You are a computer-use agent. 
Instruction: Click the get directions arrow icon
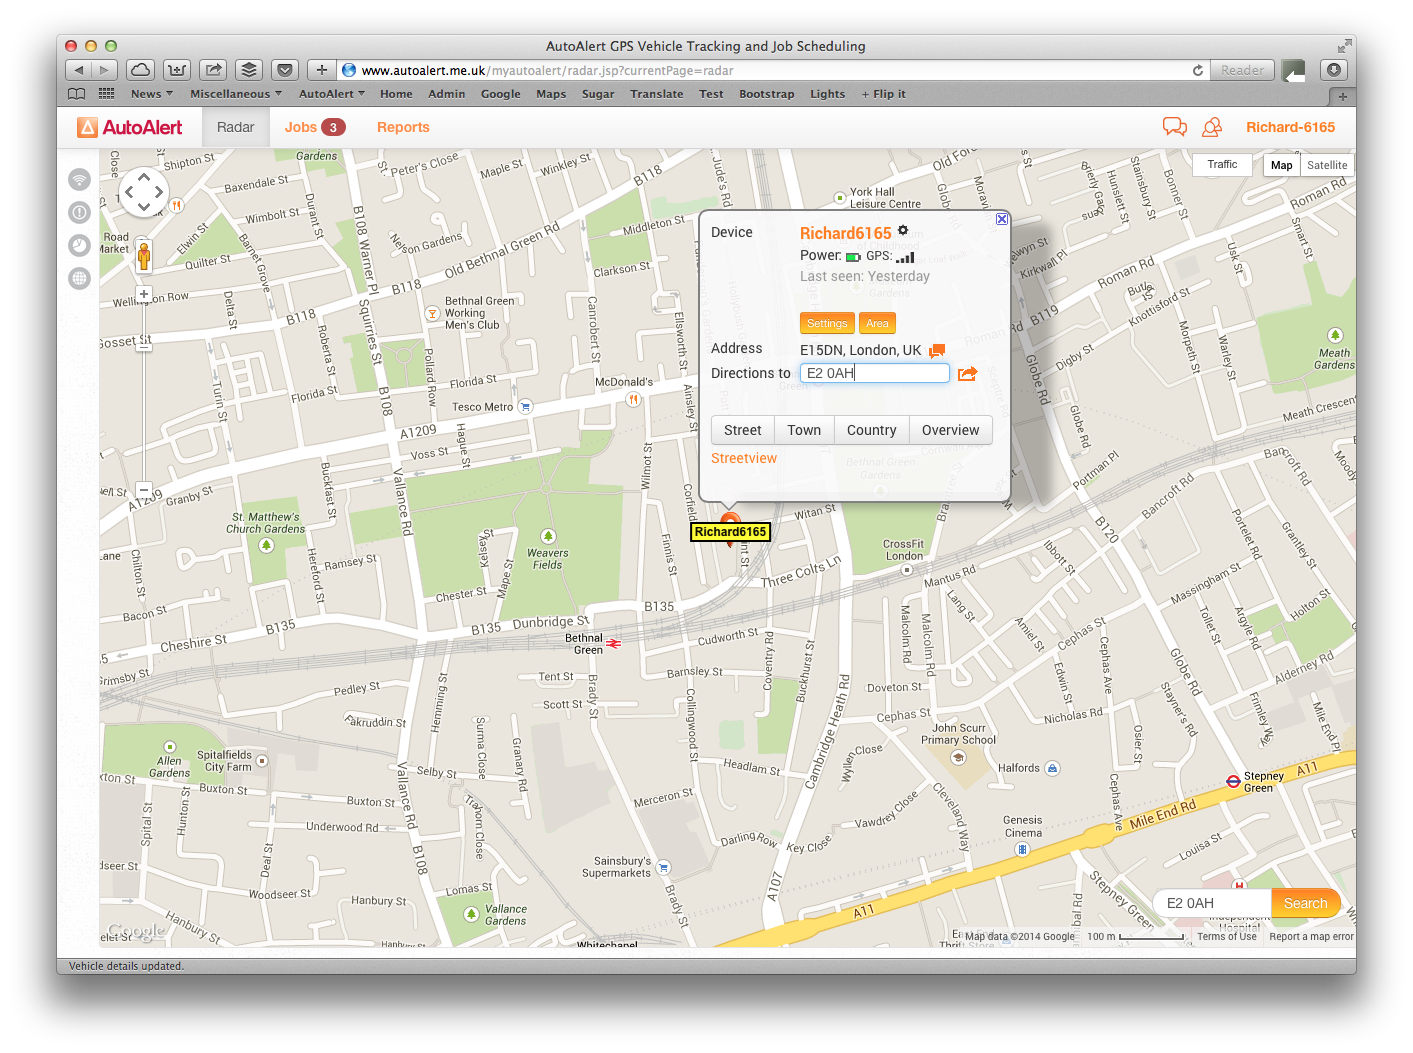[967, 374]
